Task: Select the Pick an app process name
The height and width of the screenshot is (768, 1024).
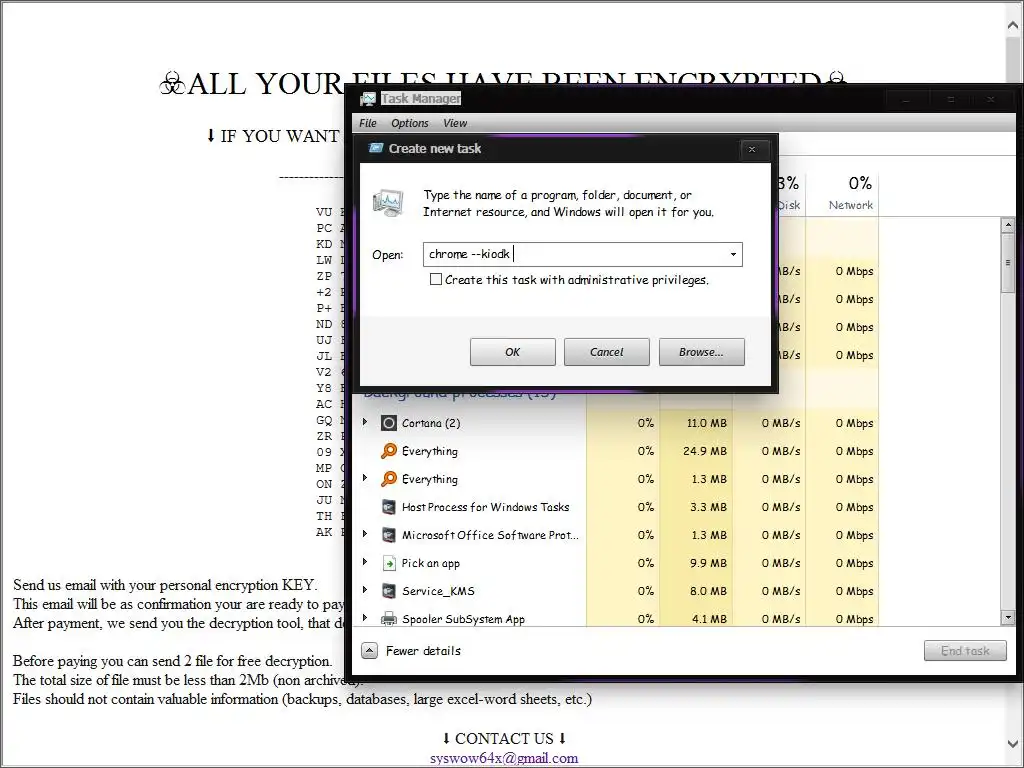Action: (430, 563)
